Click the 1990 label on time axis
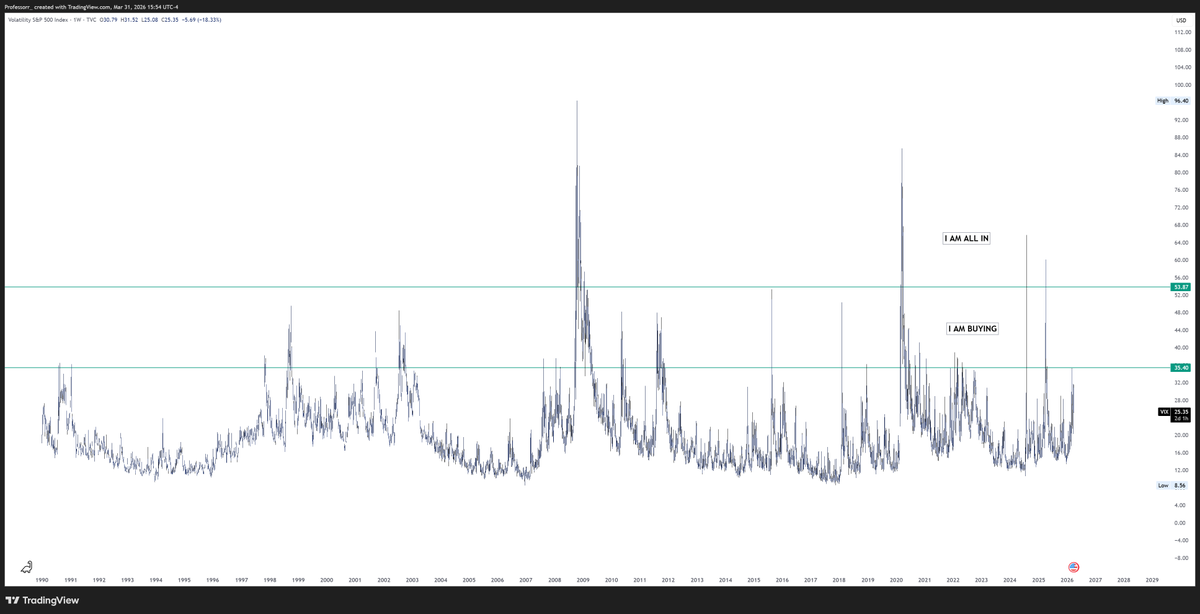Screen dimensions: 1200x614 pos(42,579)
